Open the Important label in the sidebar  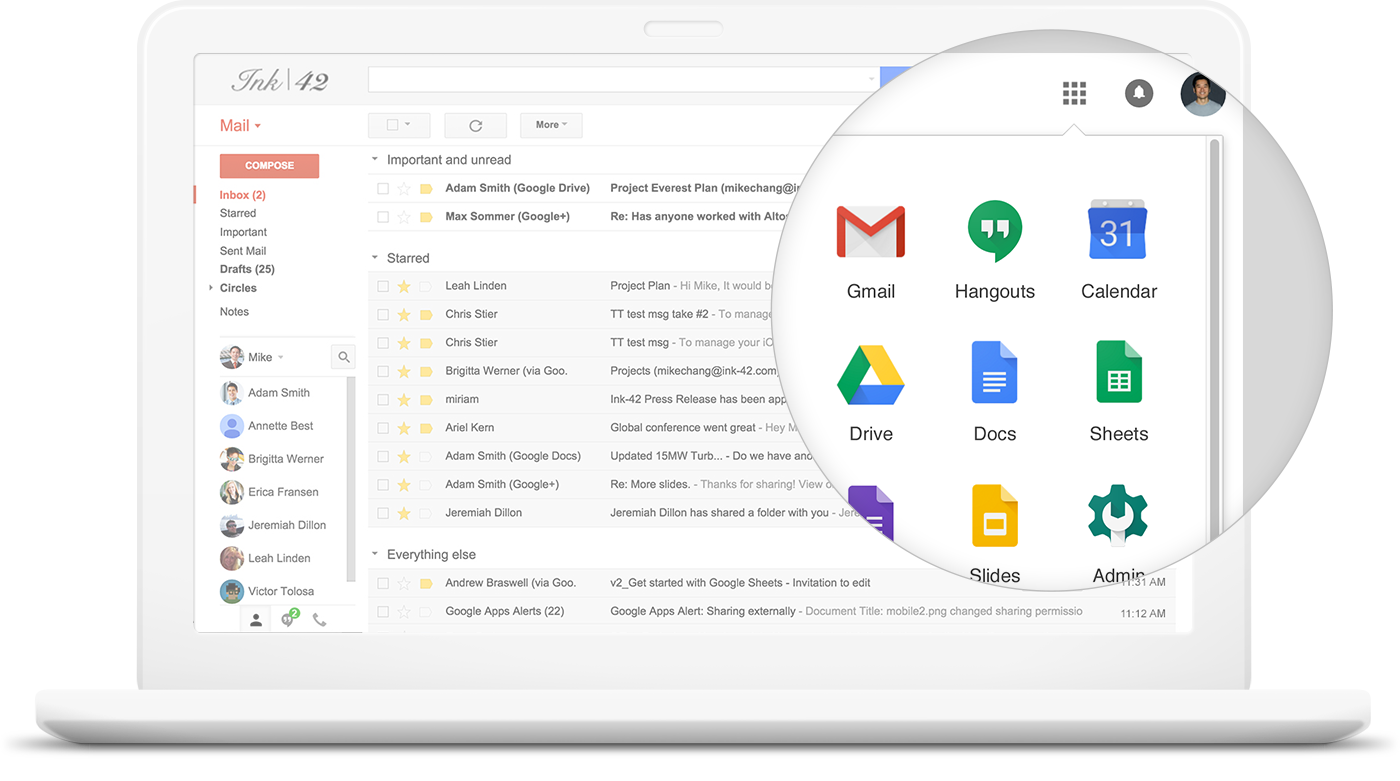coord(243,232)
